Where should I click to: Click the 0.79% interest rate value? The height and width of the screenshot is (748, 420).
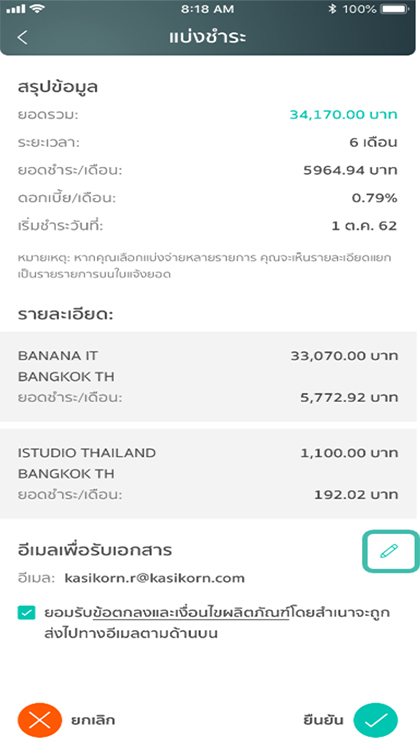click(374, 197)
